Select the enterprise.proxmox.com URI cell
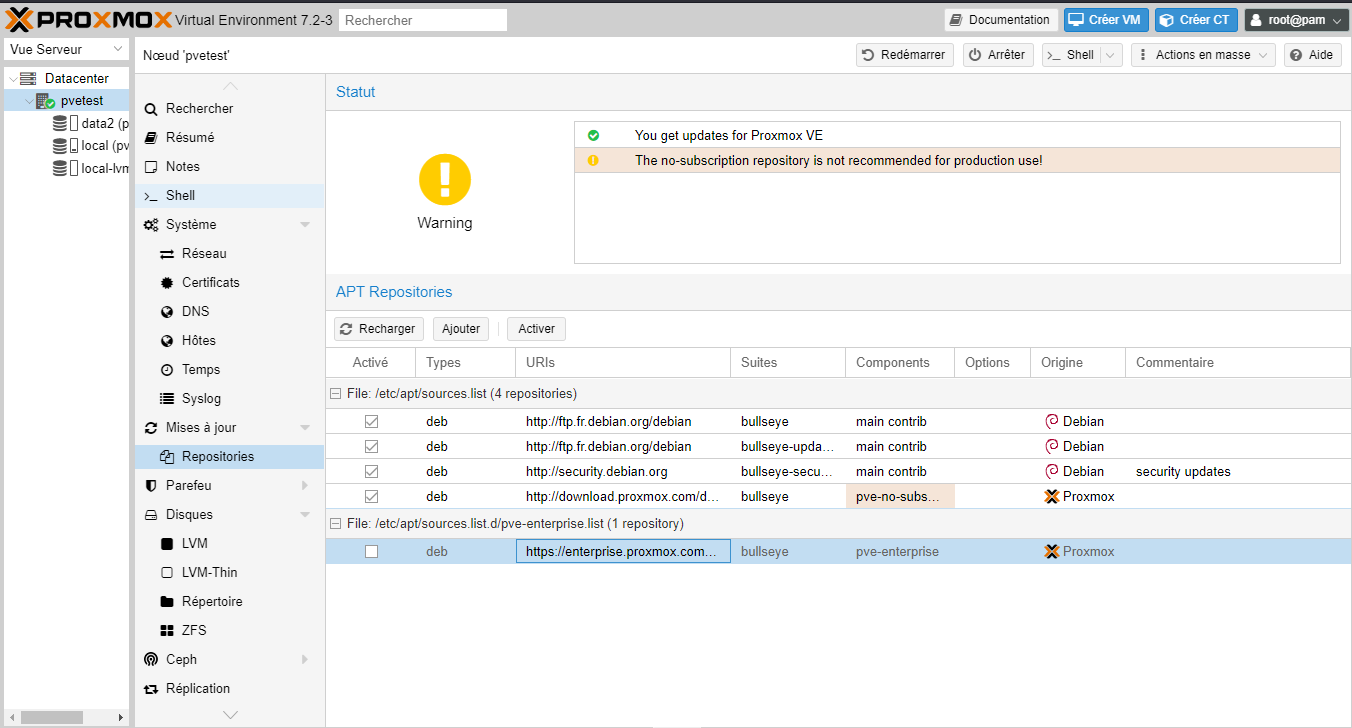Screen dimensions: 1352x728 [623, 551]
